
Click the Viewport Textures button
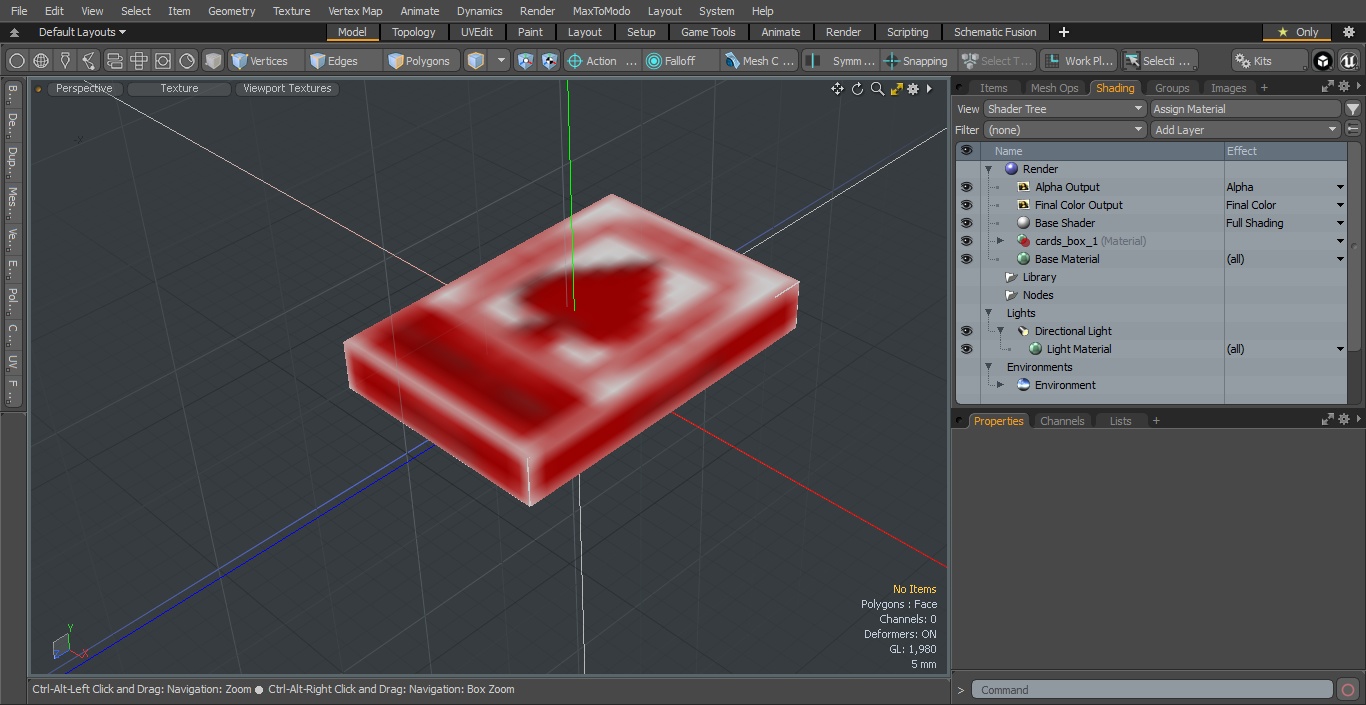point(287,88)
